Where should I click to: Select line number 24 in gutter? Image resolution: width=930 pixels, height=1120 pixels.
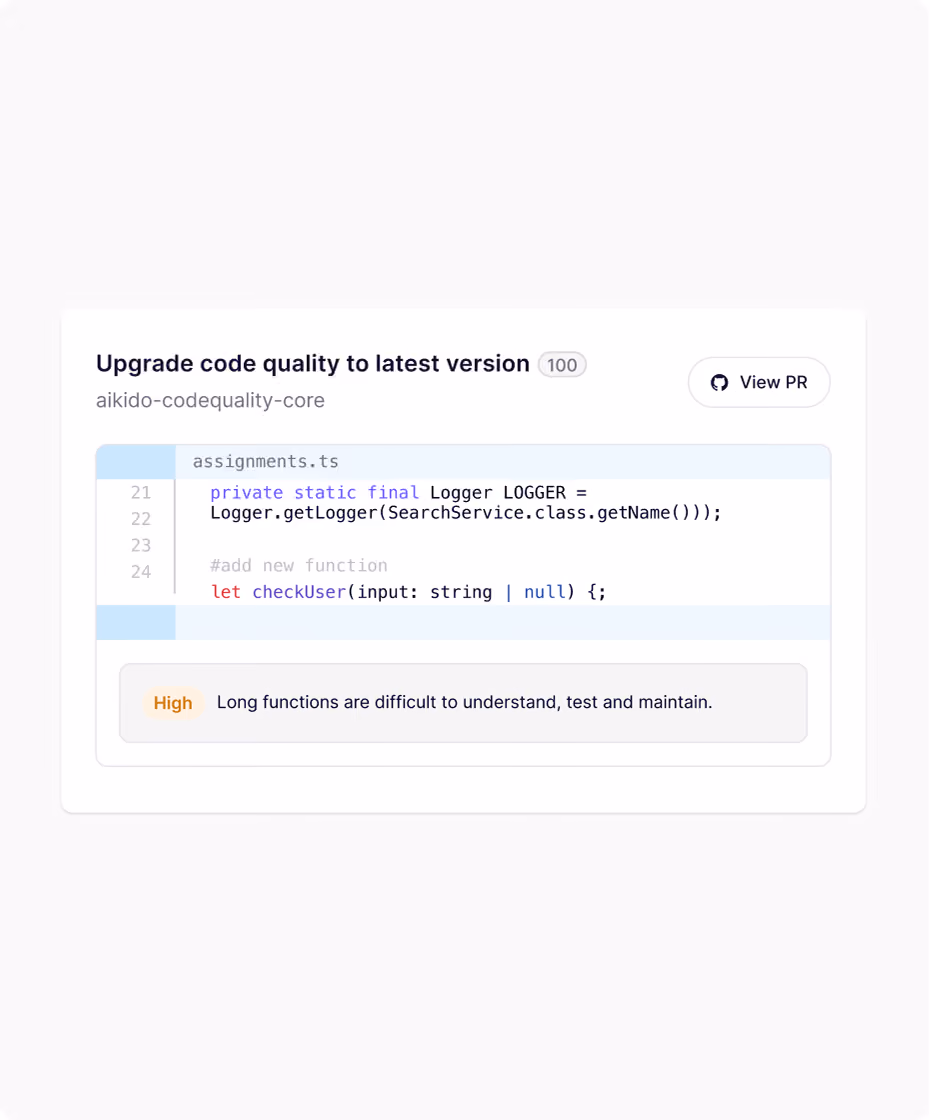click(141, 571)
